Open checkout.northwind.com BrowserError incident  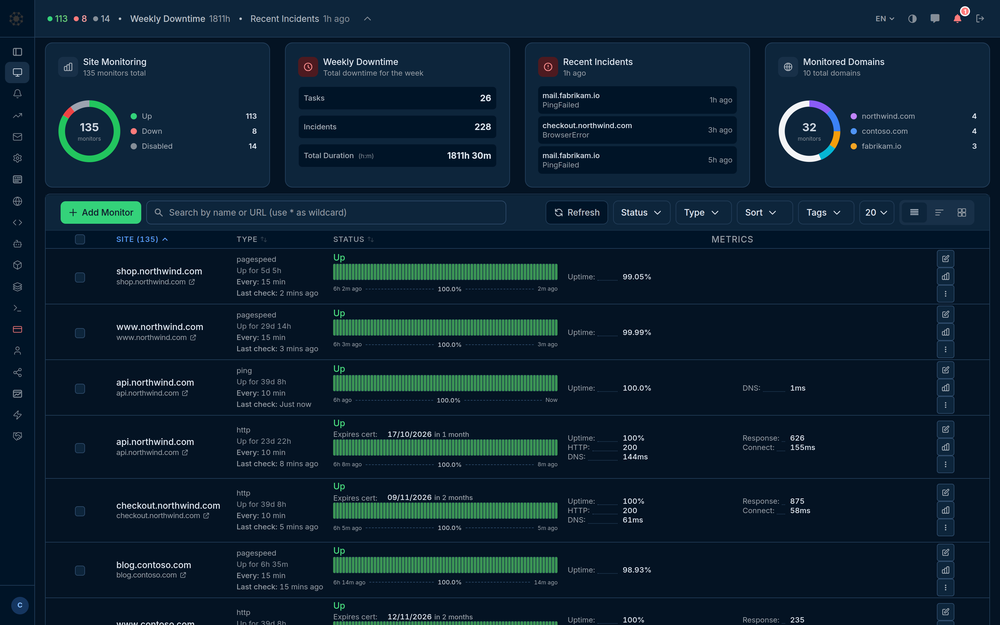coord(637,130)
